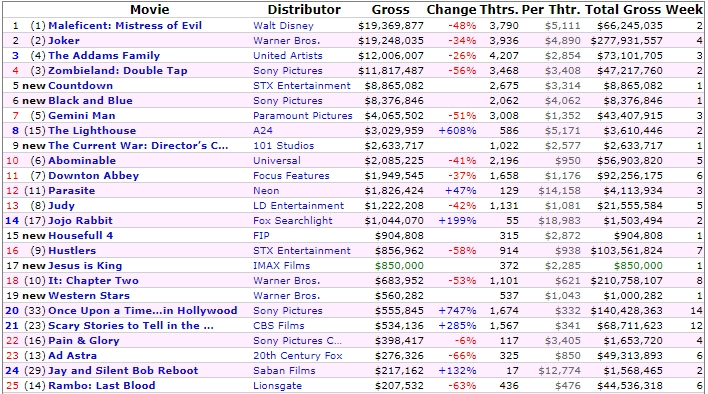
Task: Open the A24 distributor page
Action: [263, 130]
